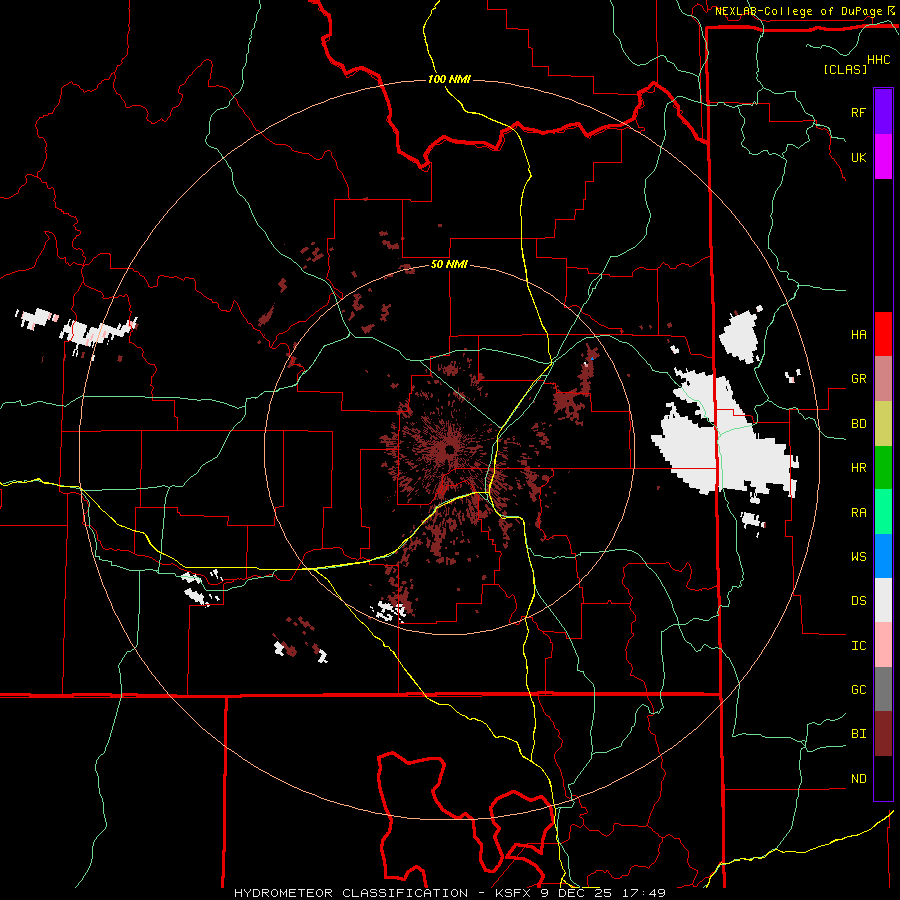Click the RA legend label
This screenshot has height=900, width=900.
pos(858,512)
